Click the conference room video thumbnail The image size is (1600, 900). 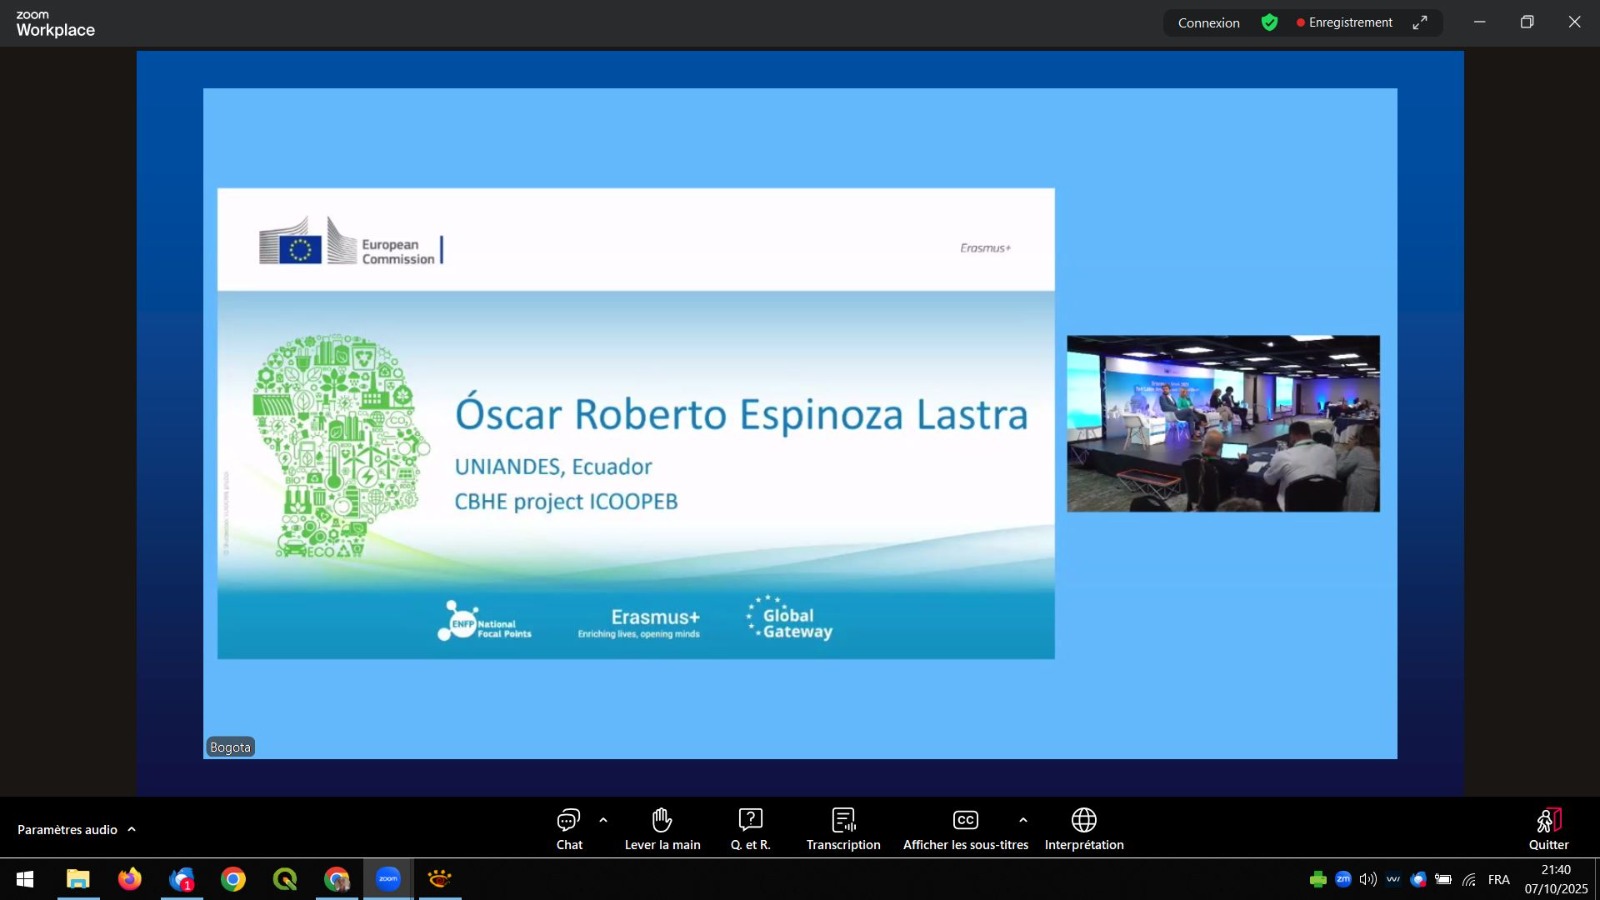tap(1223, 423)
